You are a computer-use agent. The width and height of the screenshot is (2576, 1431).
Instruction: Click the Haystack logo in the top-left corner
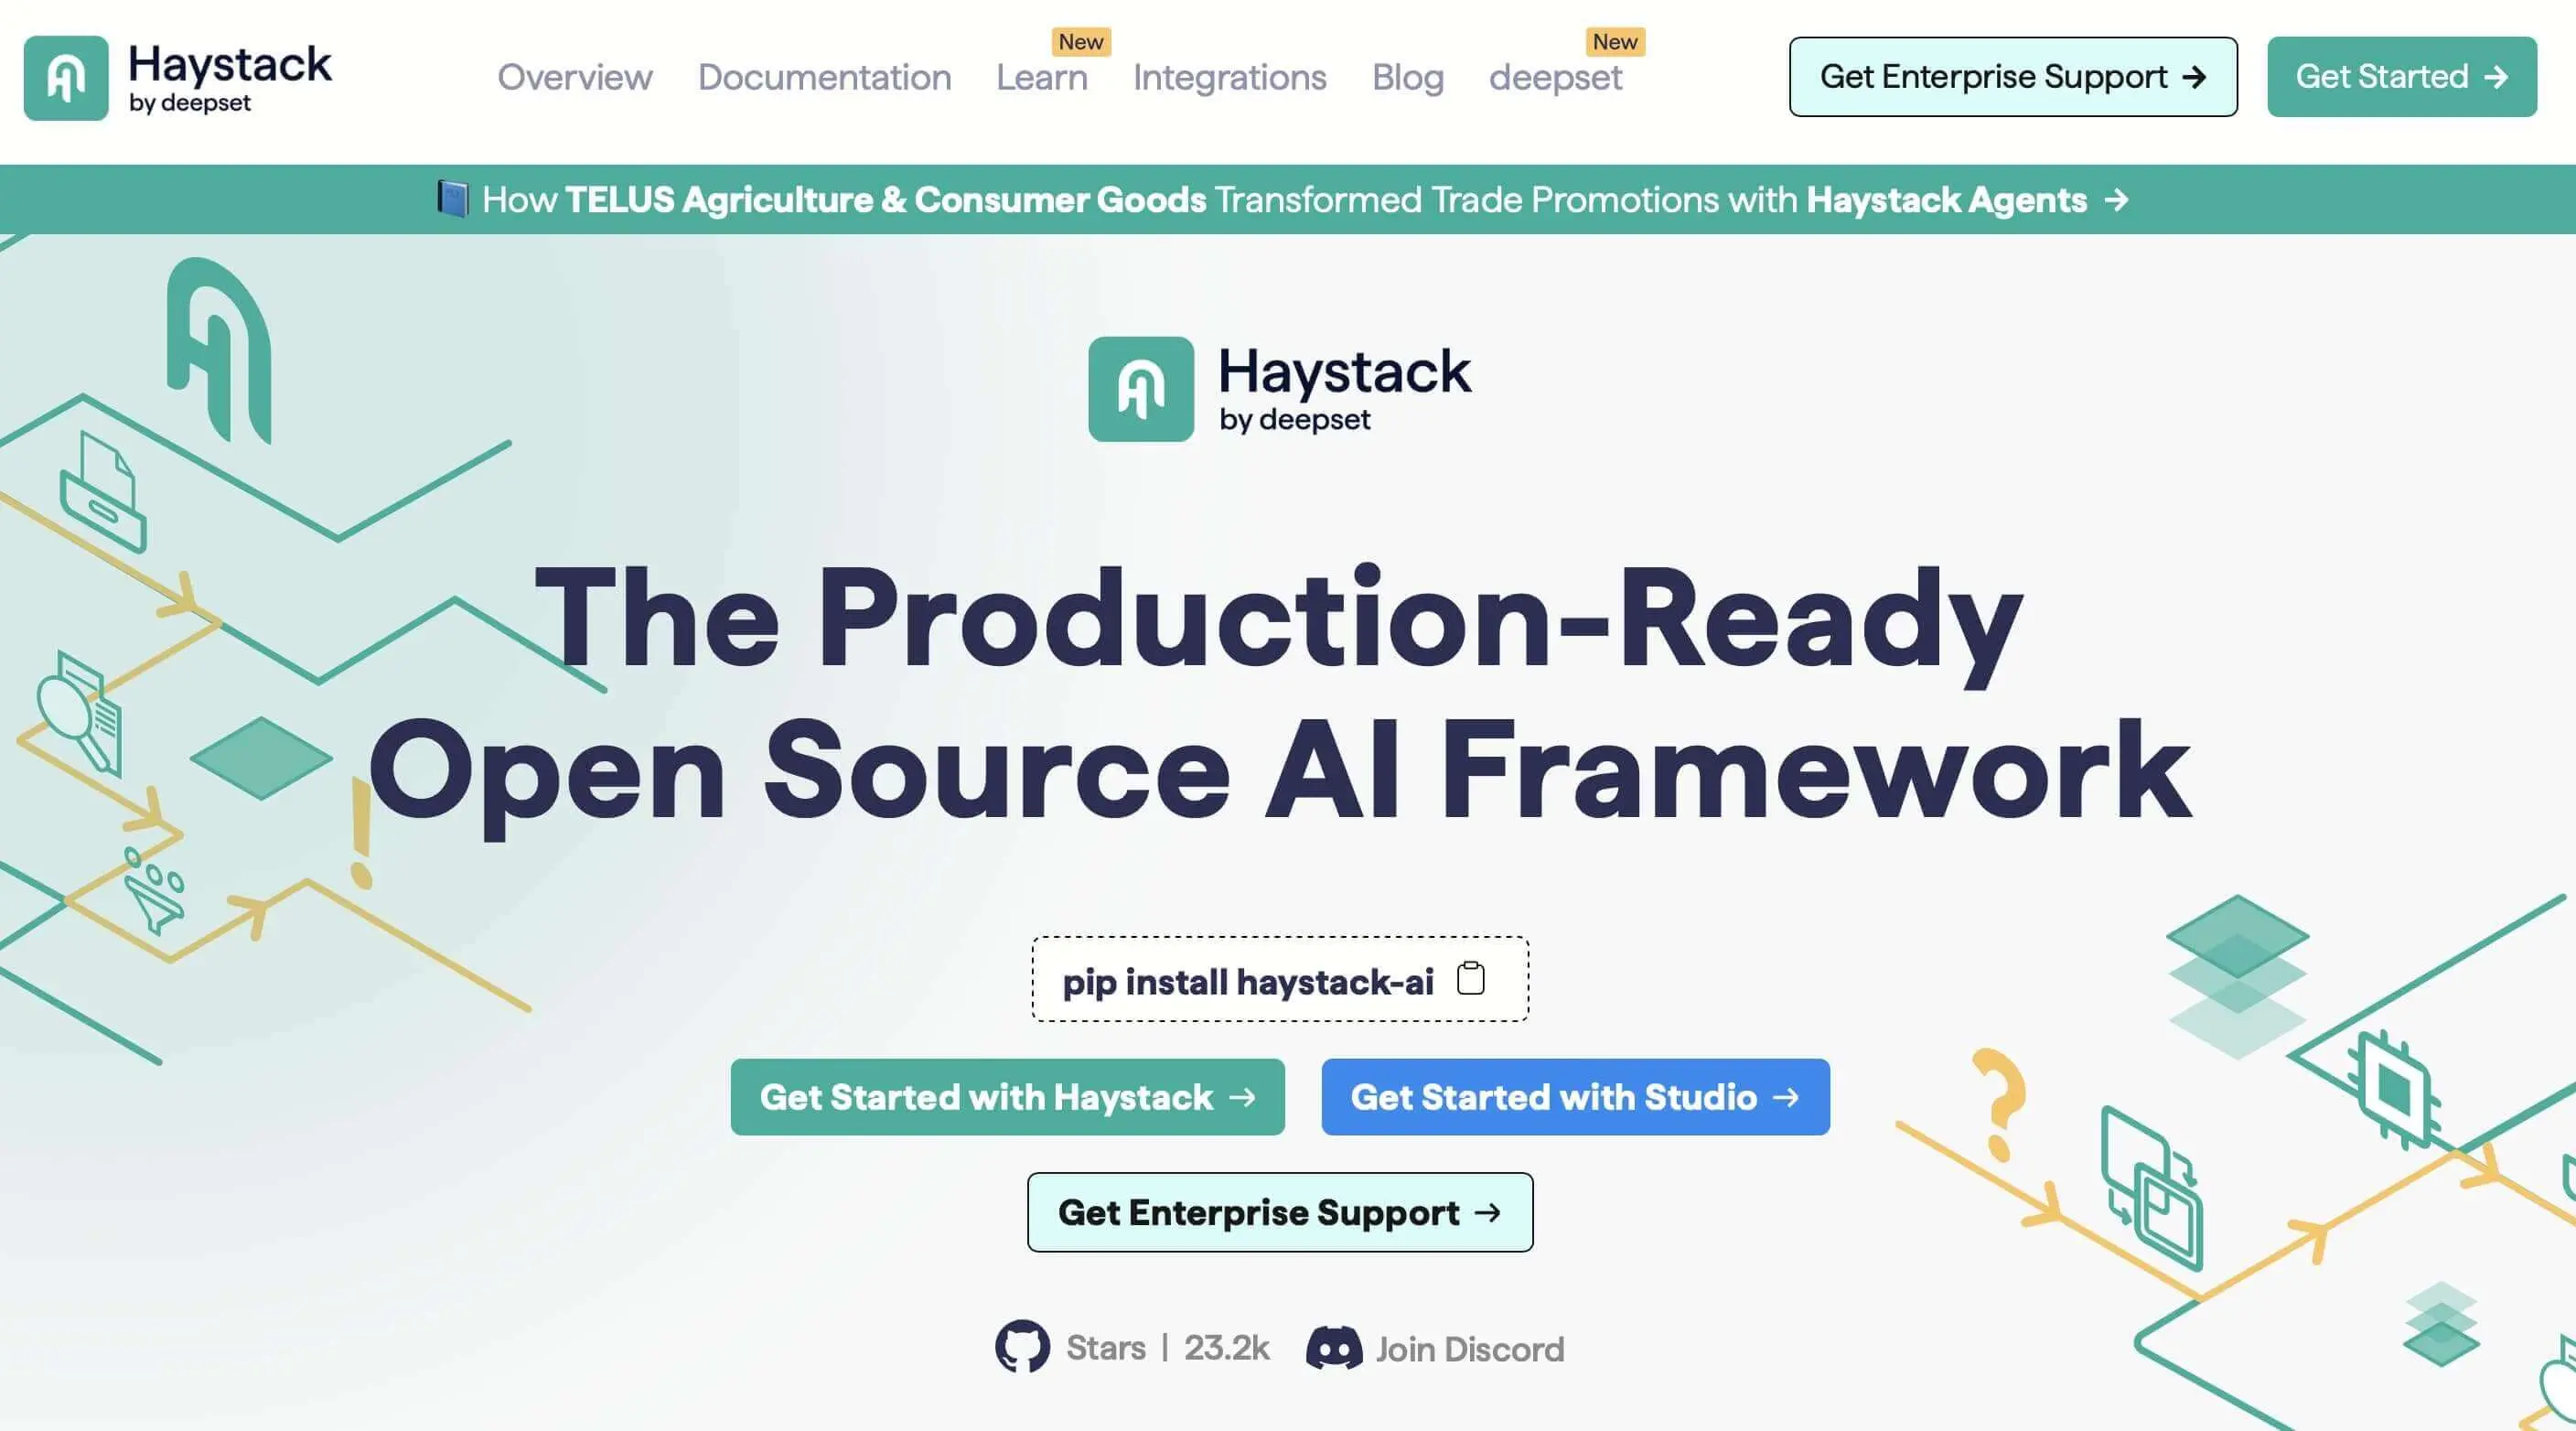[180, 77]
